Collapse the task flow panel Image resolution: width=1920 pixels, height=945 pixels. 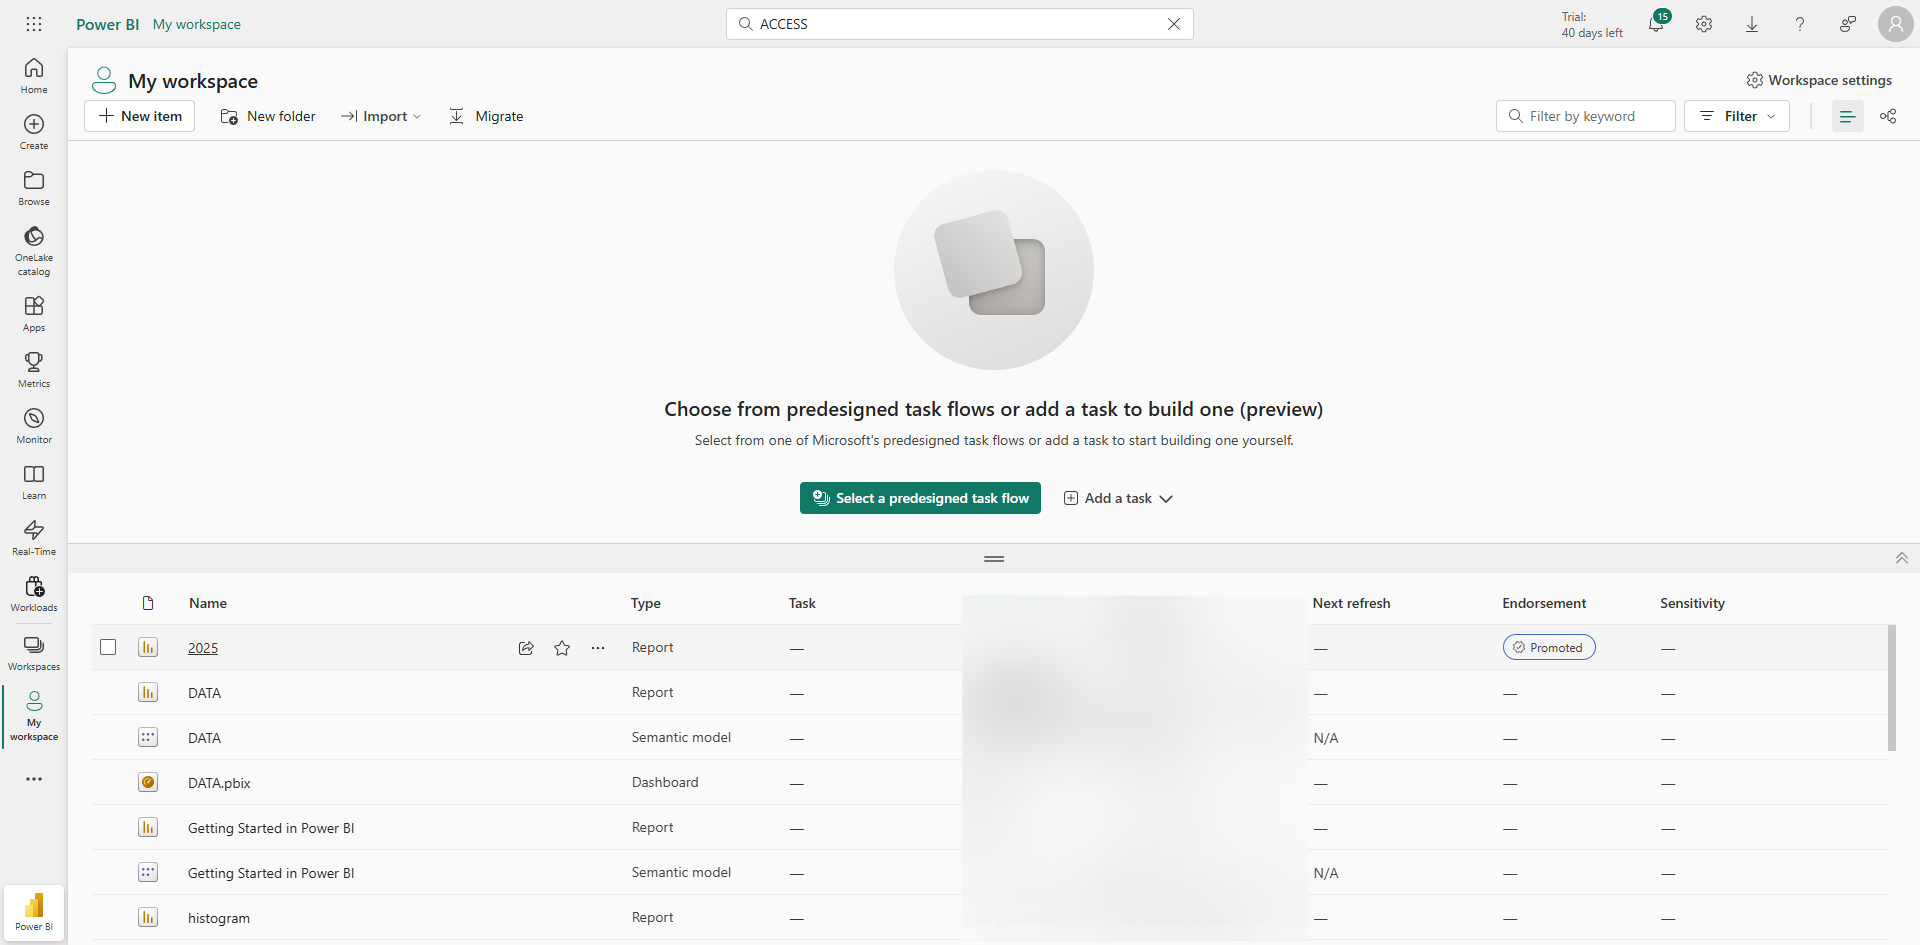[1901, 558]
